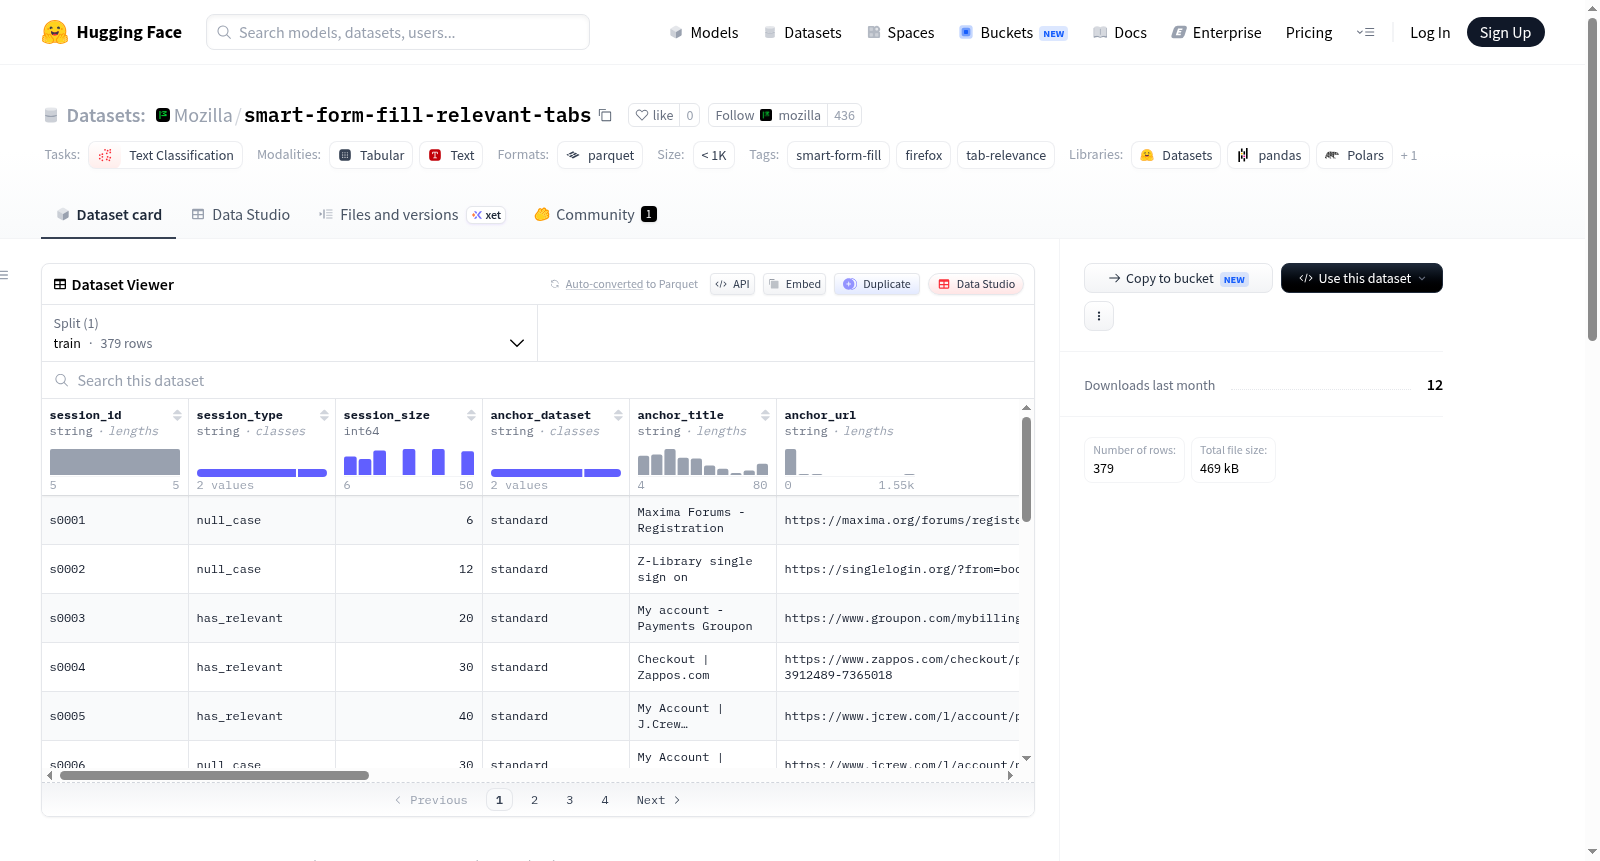1600x861 pixels.
Task: Open the left sidebar table of contents icon
Action: coord(5,275)
